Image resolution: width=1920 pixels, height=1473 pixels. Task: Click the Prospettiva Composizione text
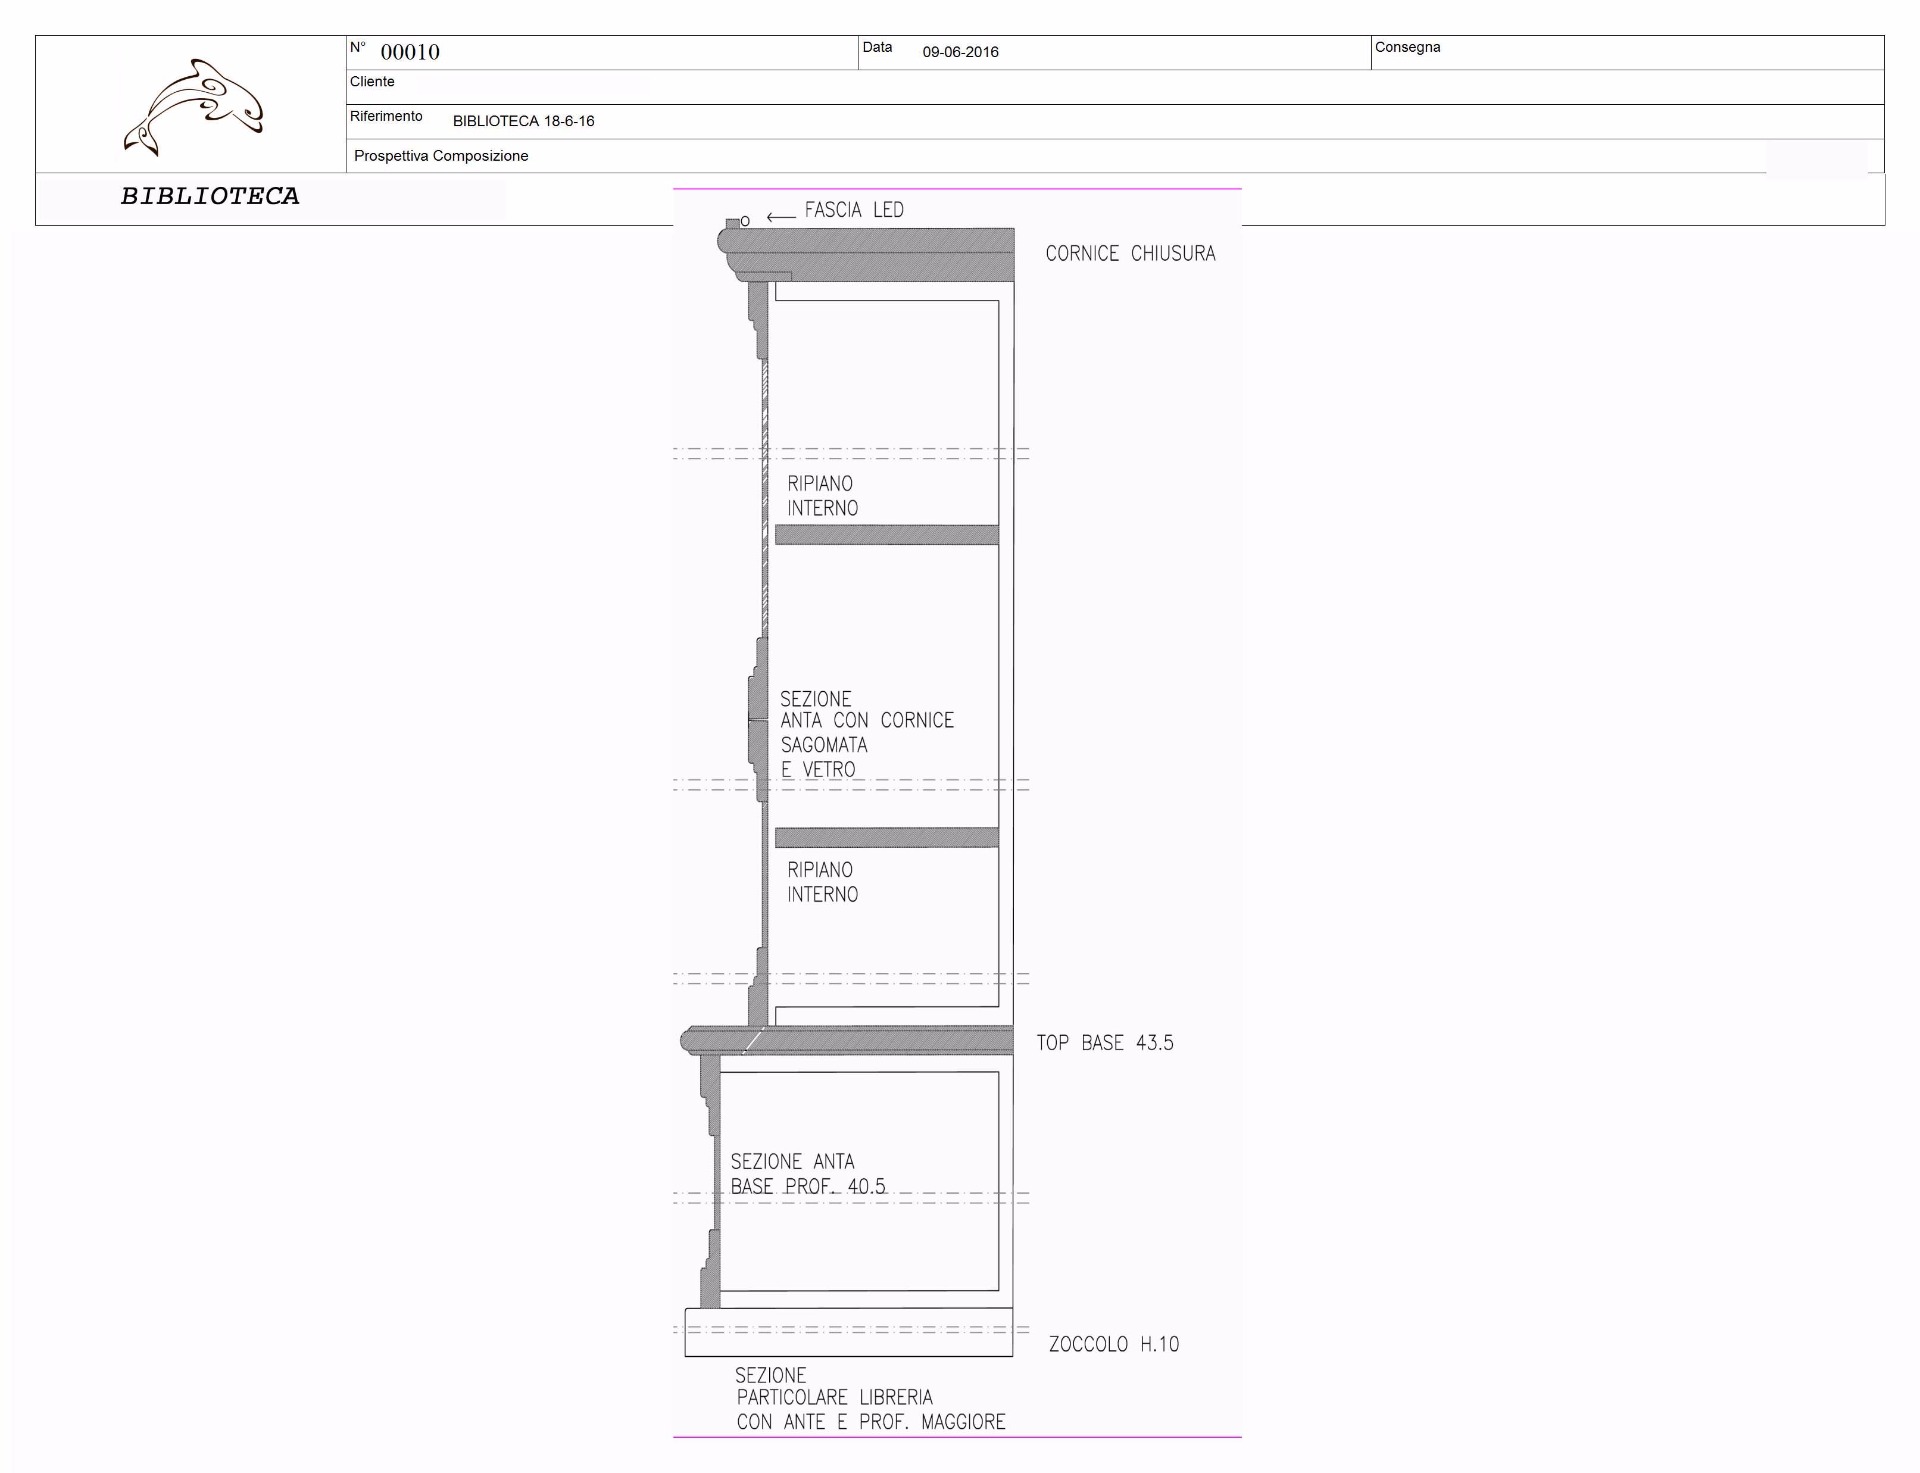[441, 156]
